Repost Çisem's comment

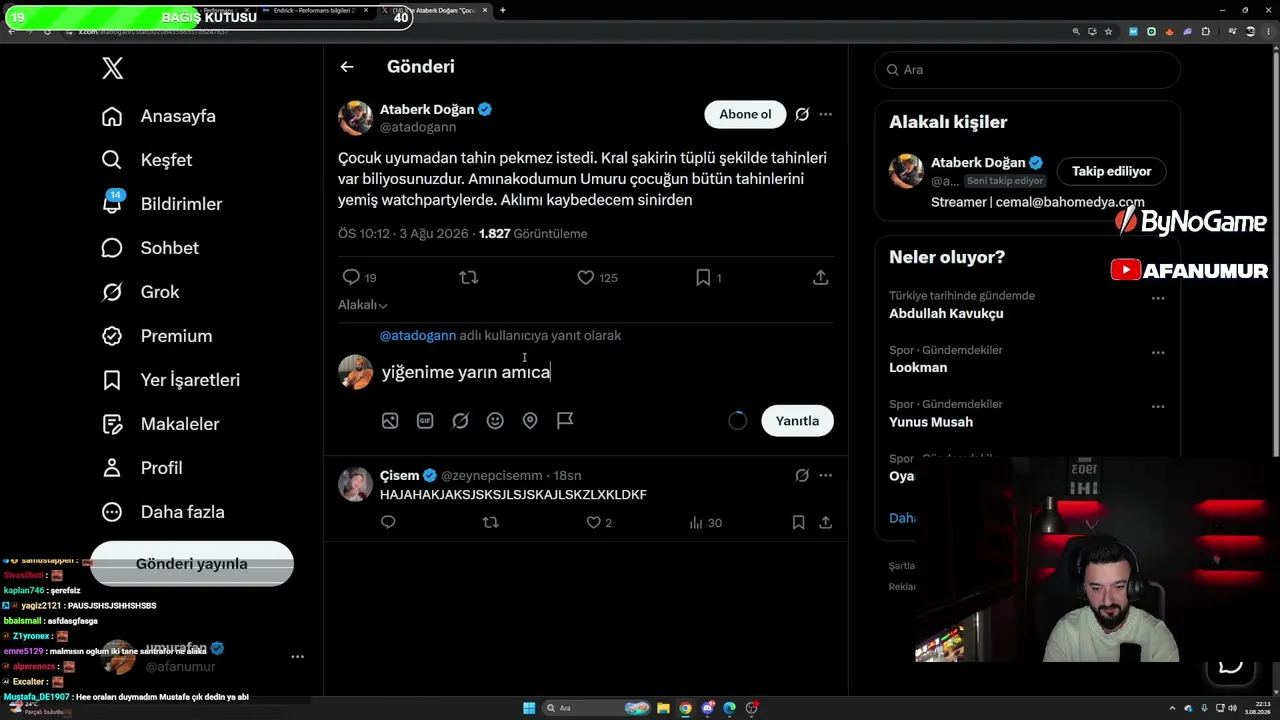(x=490, y=522)
